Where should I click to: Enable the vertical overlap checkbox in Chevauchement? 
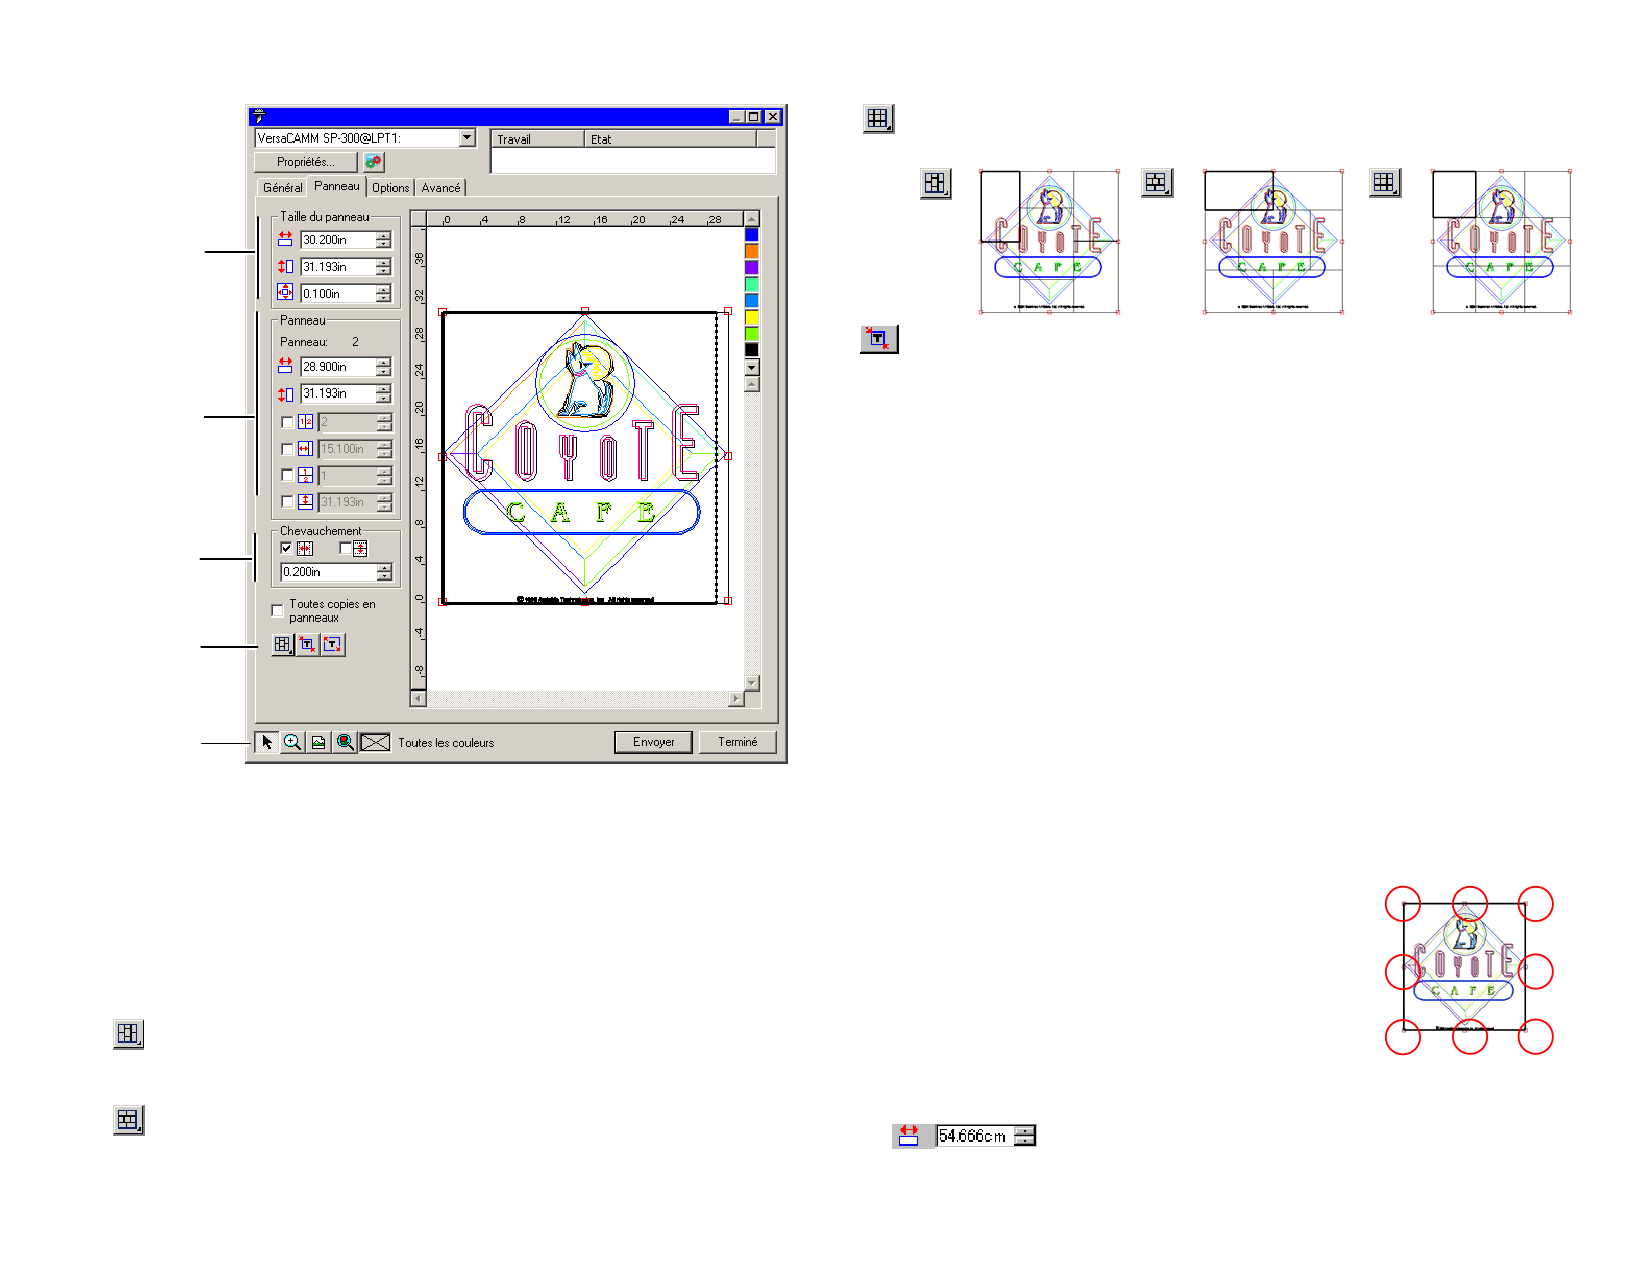click(345, 548)
